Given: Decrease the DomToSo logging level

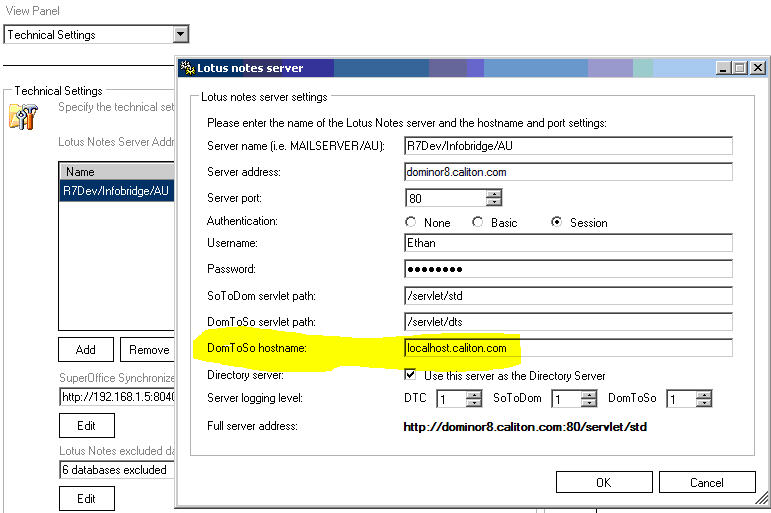Looking at the screenshot, I should (x=704, y=402).
